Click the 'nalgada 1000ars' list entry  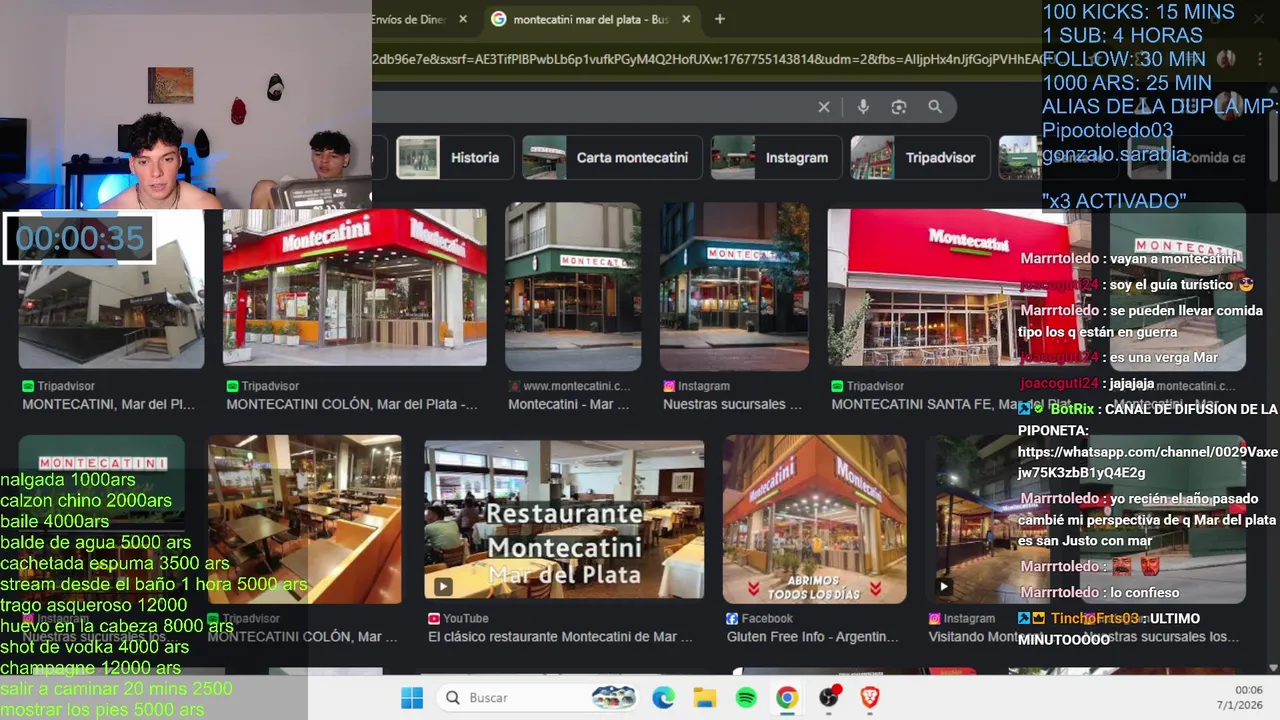tap(68, 480)
